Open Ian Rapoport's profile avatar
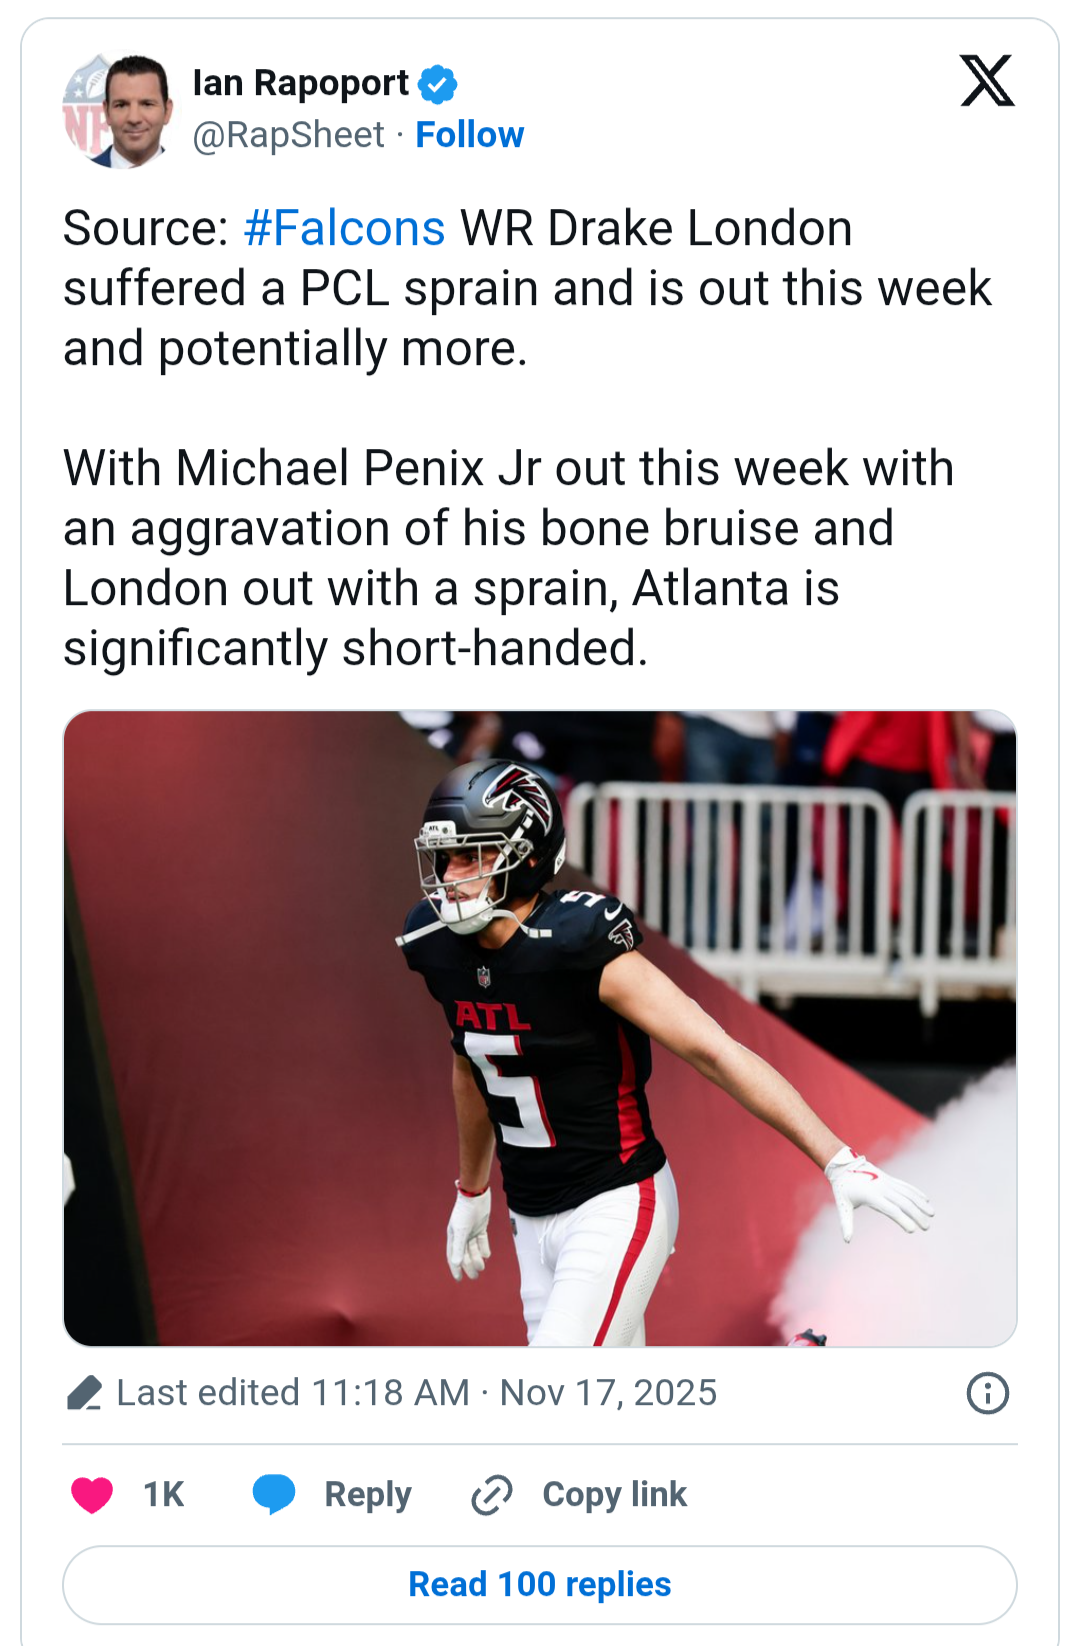The width and height of the screenshot is (1080, 1646). pos(118,110)
